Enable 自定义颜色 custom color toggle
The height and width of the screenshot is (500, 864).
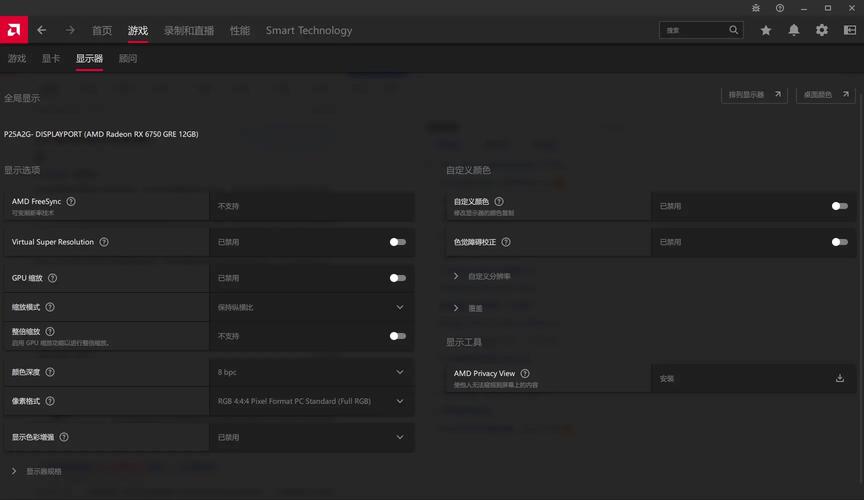click(x=839, y=206)
